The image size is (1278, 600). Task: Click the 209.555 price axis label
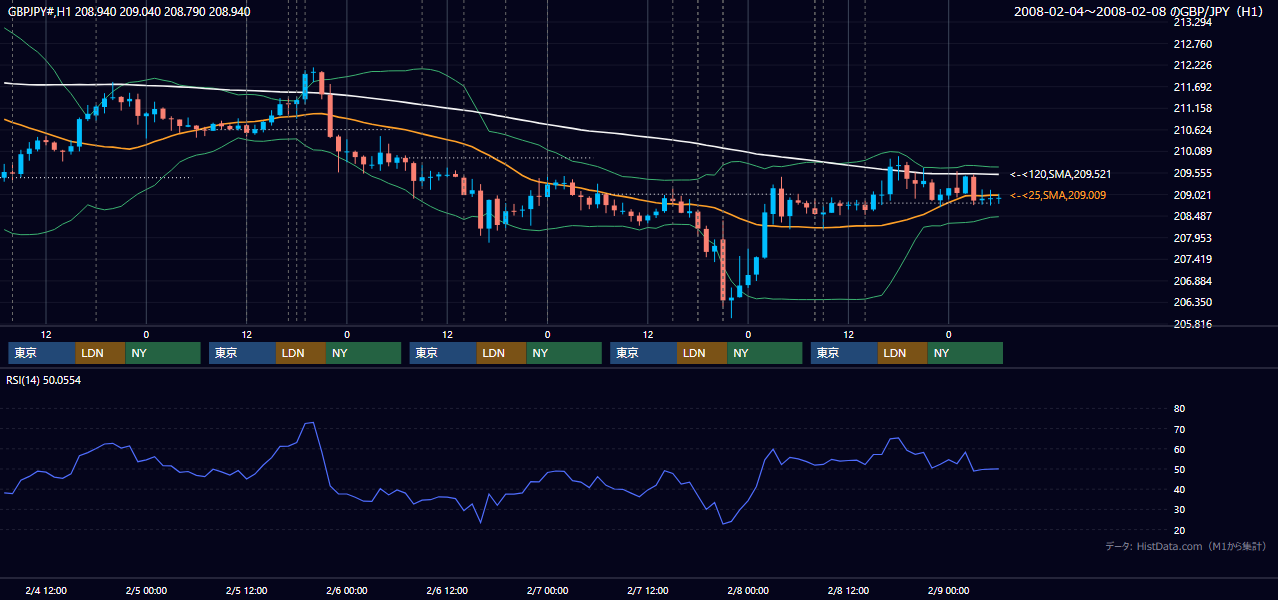[x=1192, y=173]
